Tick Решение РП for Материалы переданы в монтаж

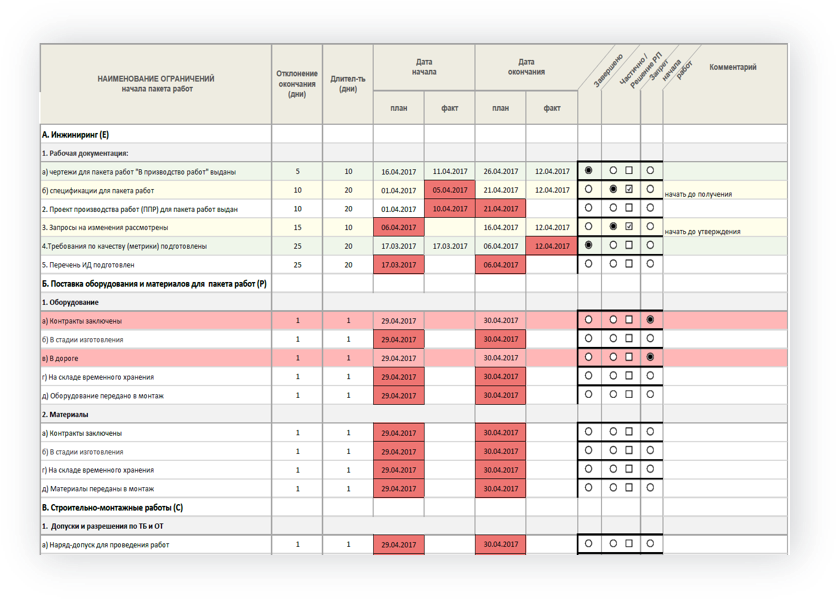(629, 487)
